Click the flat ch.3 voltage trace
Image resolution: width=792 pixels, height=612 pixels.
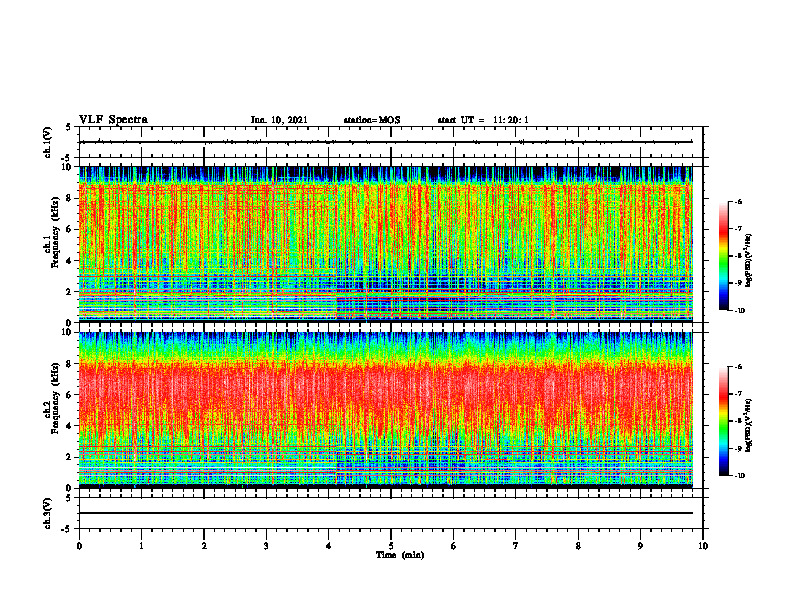click(386, 513)
